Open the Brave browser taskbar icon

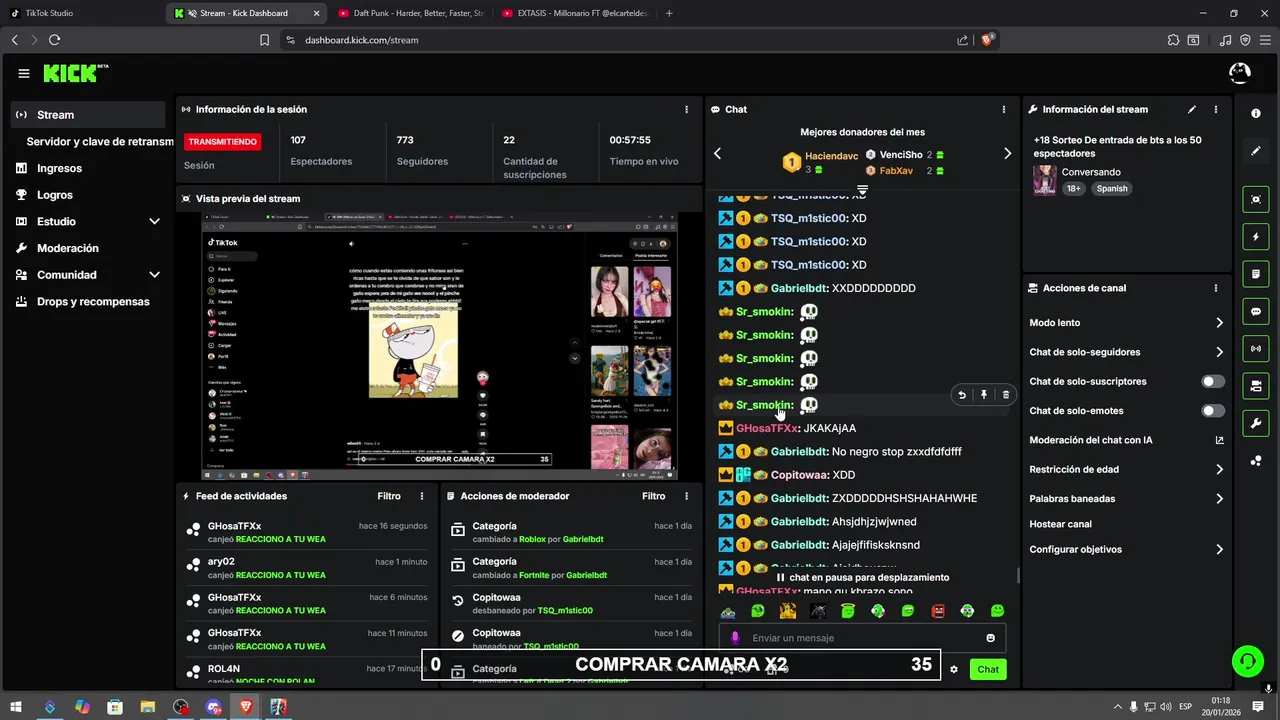(246, 707)
